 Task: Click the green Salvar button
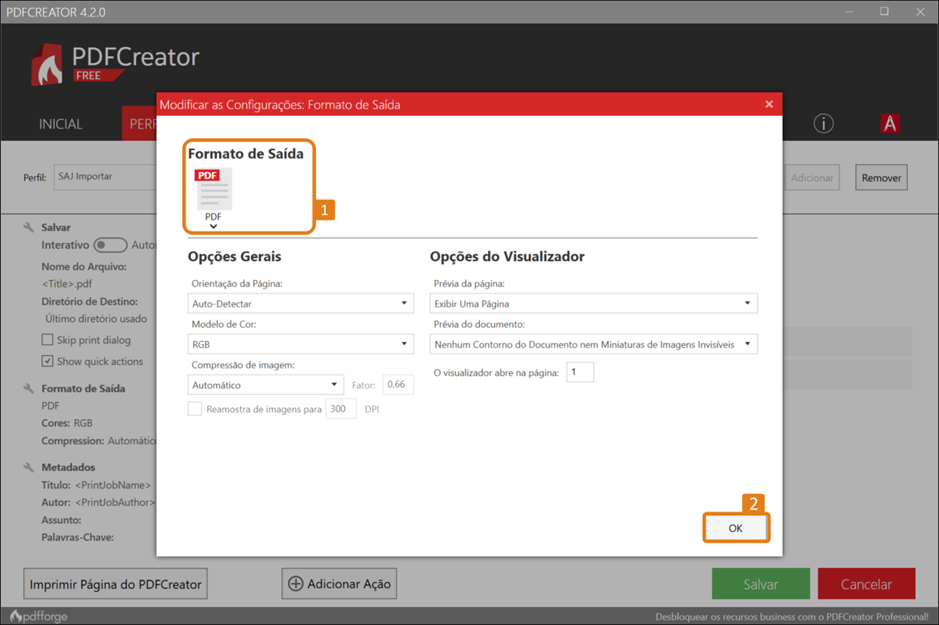pos(760,584)
